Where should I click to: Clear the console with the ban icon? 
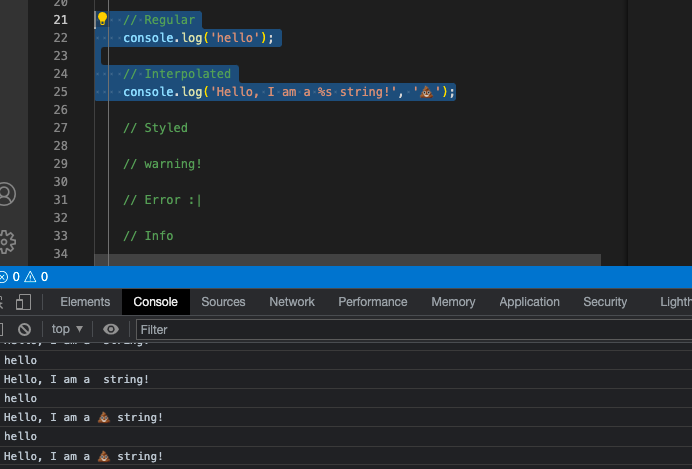coord(24,329)
